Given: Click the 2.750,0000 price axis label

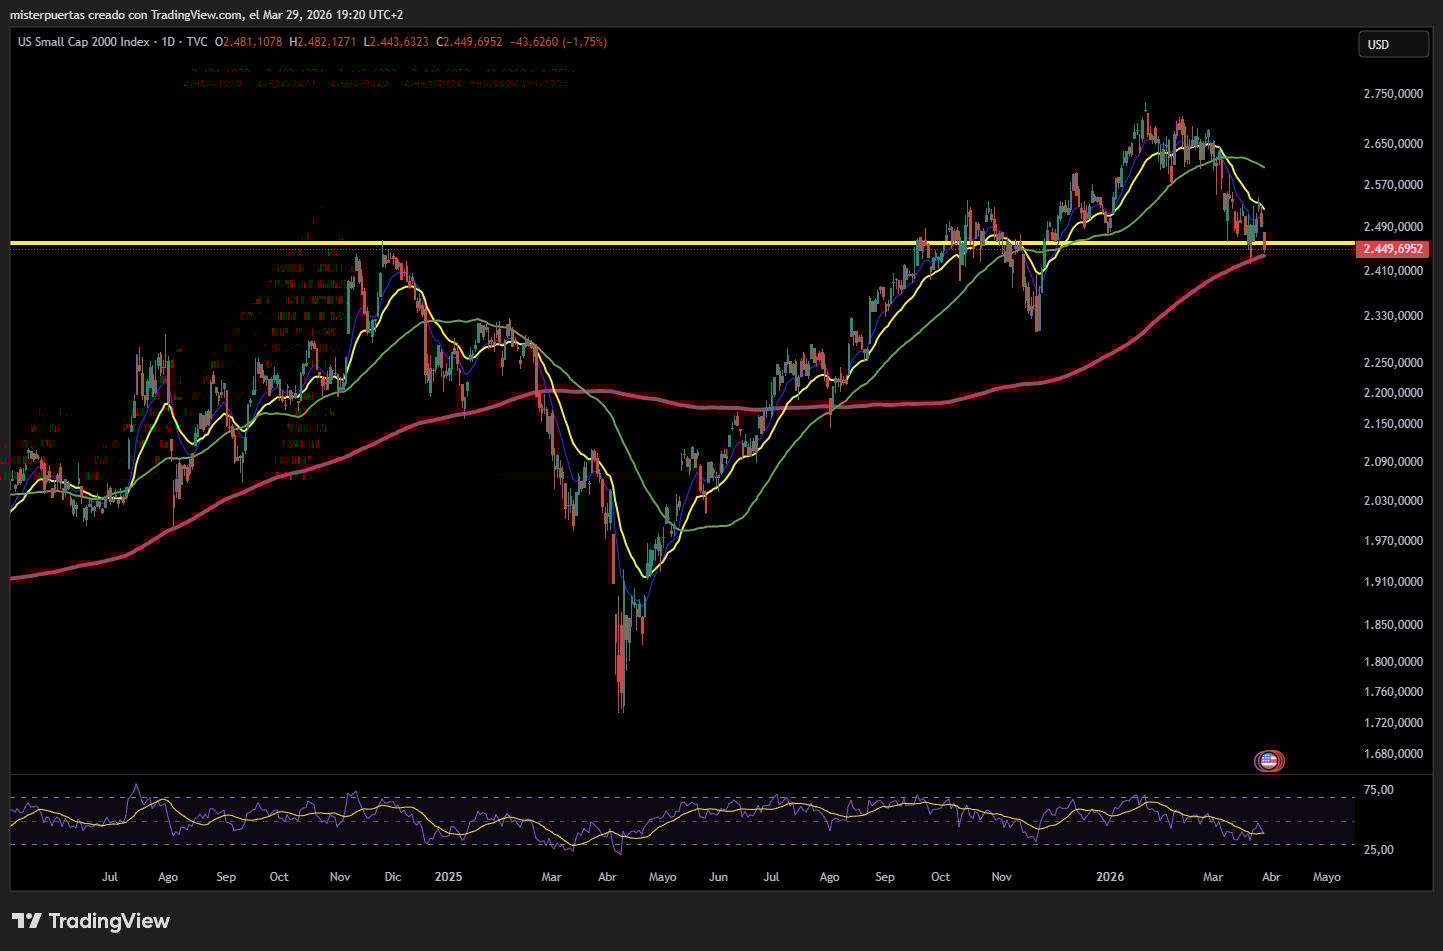Looking at the screenshot, I should pyautogui.click(x=1393, y=94).
